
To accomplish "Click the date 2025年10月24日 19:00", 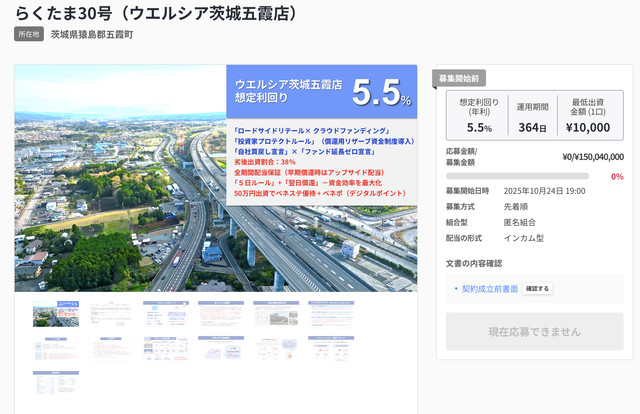I will pyautogui.click(x=544, y=191).
